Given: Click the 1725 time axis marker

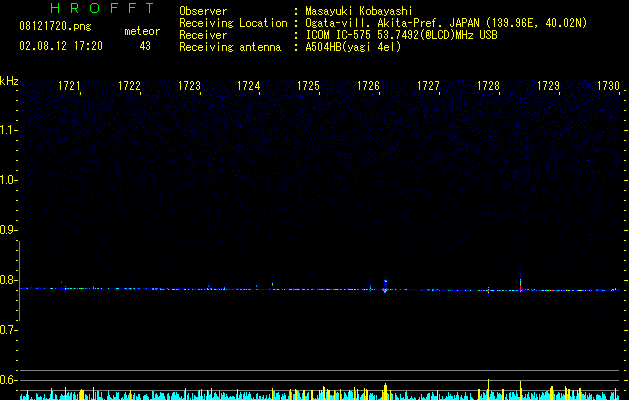Looking at the screenshot, I should (308, 86).
